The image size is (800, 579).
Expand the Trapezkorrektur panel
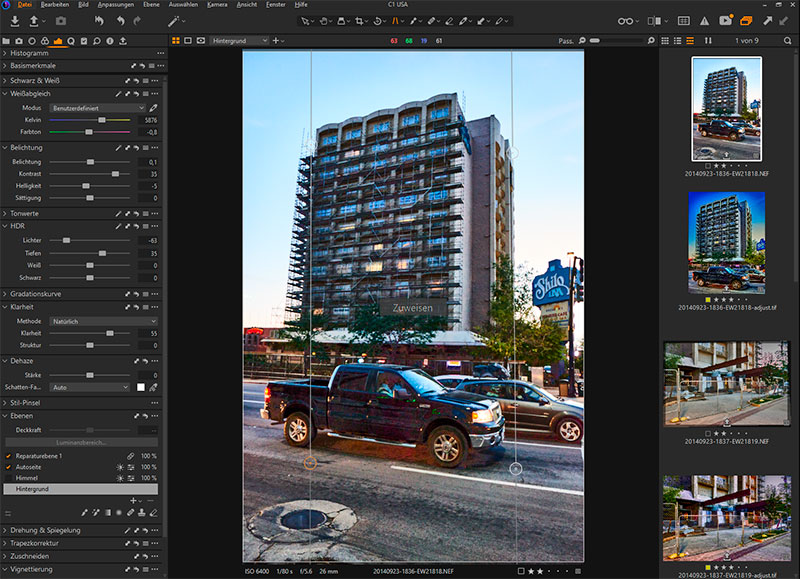point(5,544)
